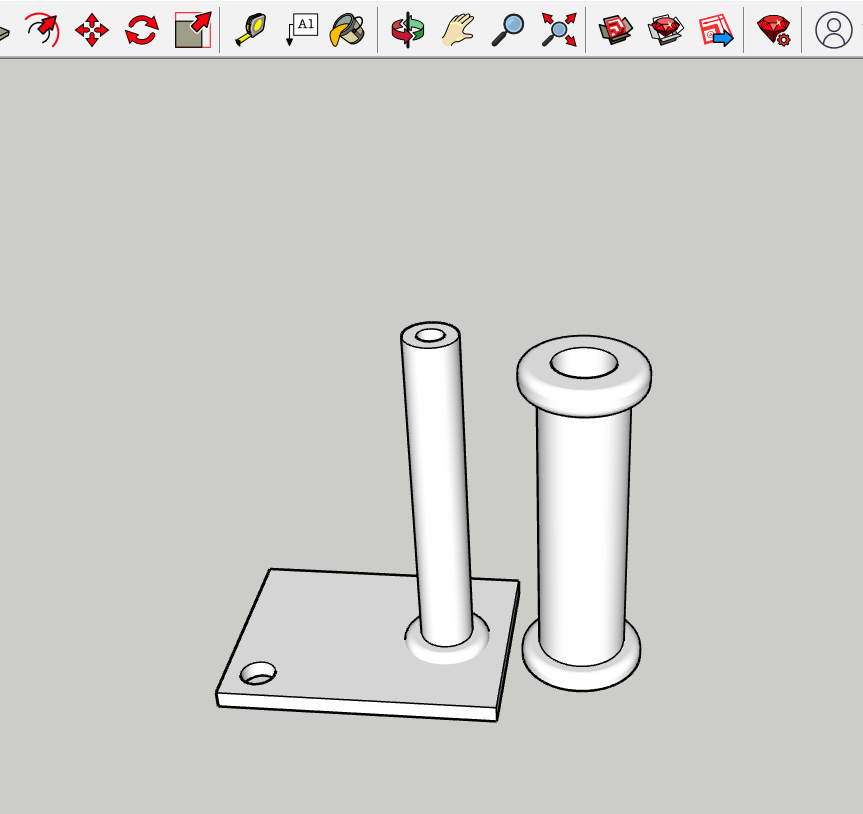
Task: Open the 3D Warehouse
Action: coord(615,30)
